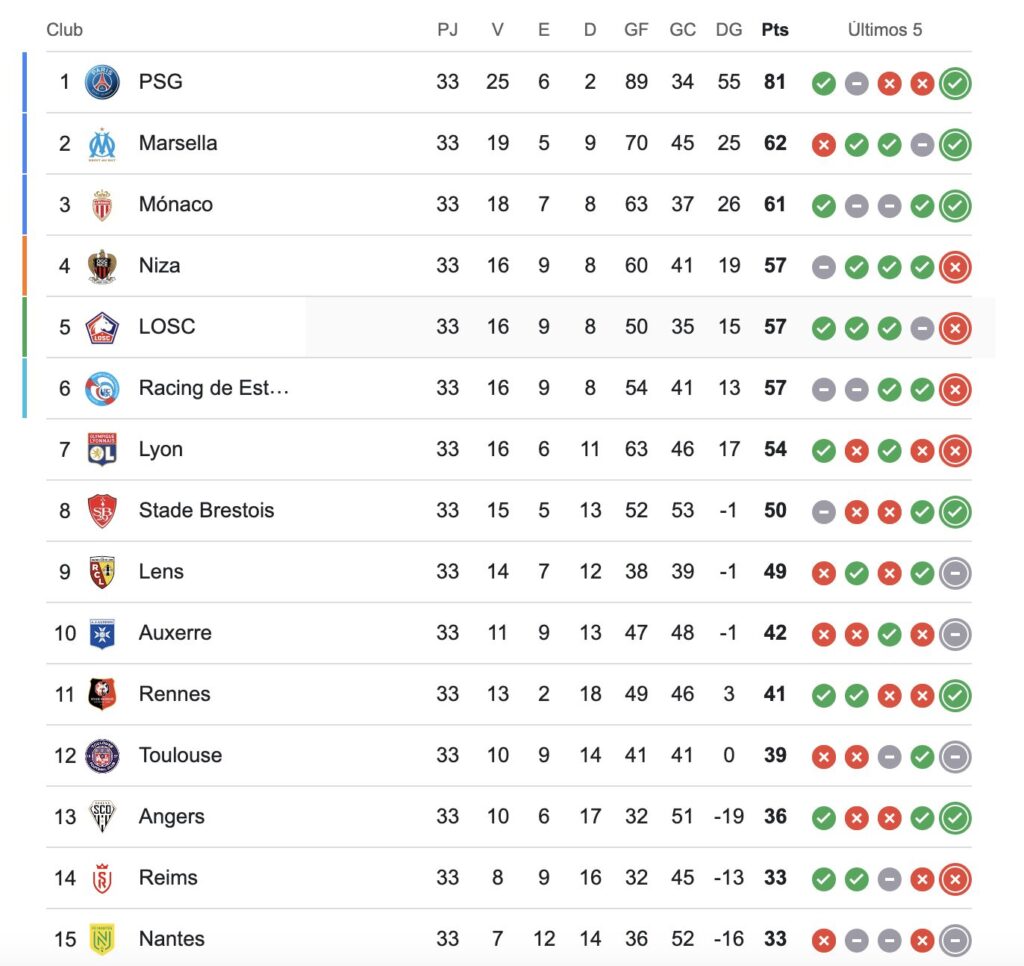The image size is (1024, 966).
Task: Click the Últimos 5 column header
Action: click(885, 30)
